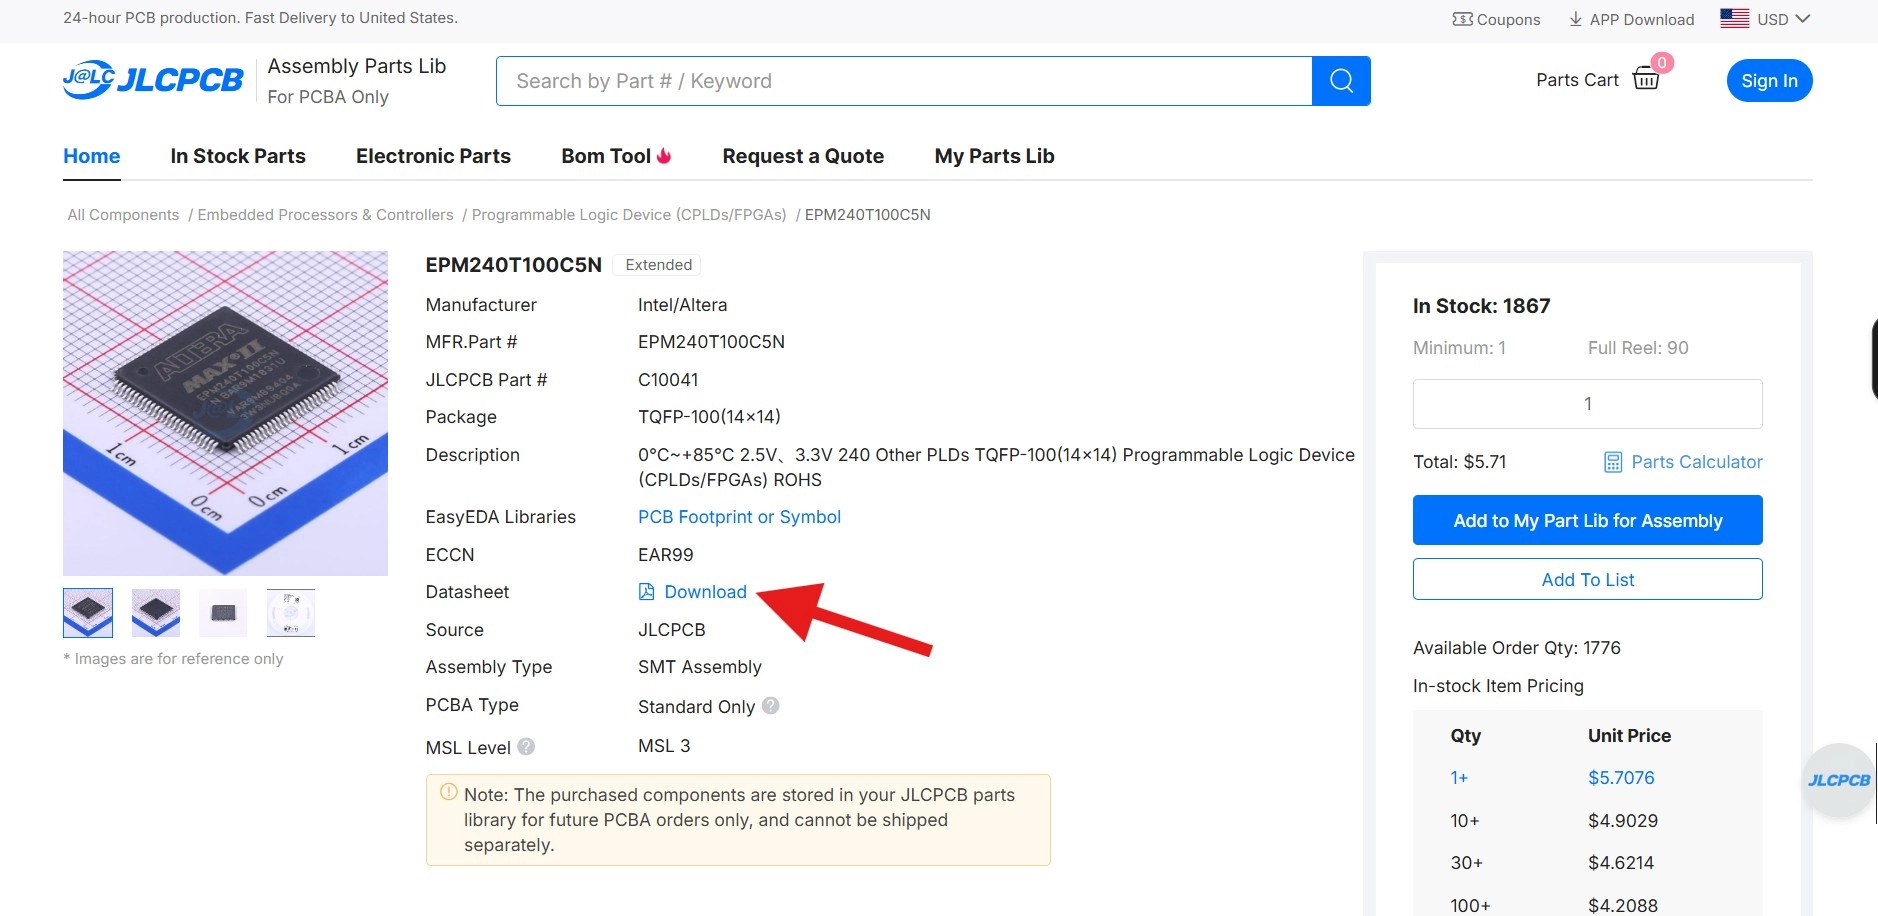This screenshot has height=916, width=1878.
Task: Click the search magnifier button
Action: pyautogui.click(x=1341, y=81)
